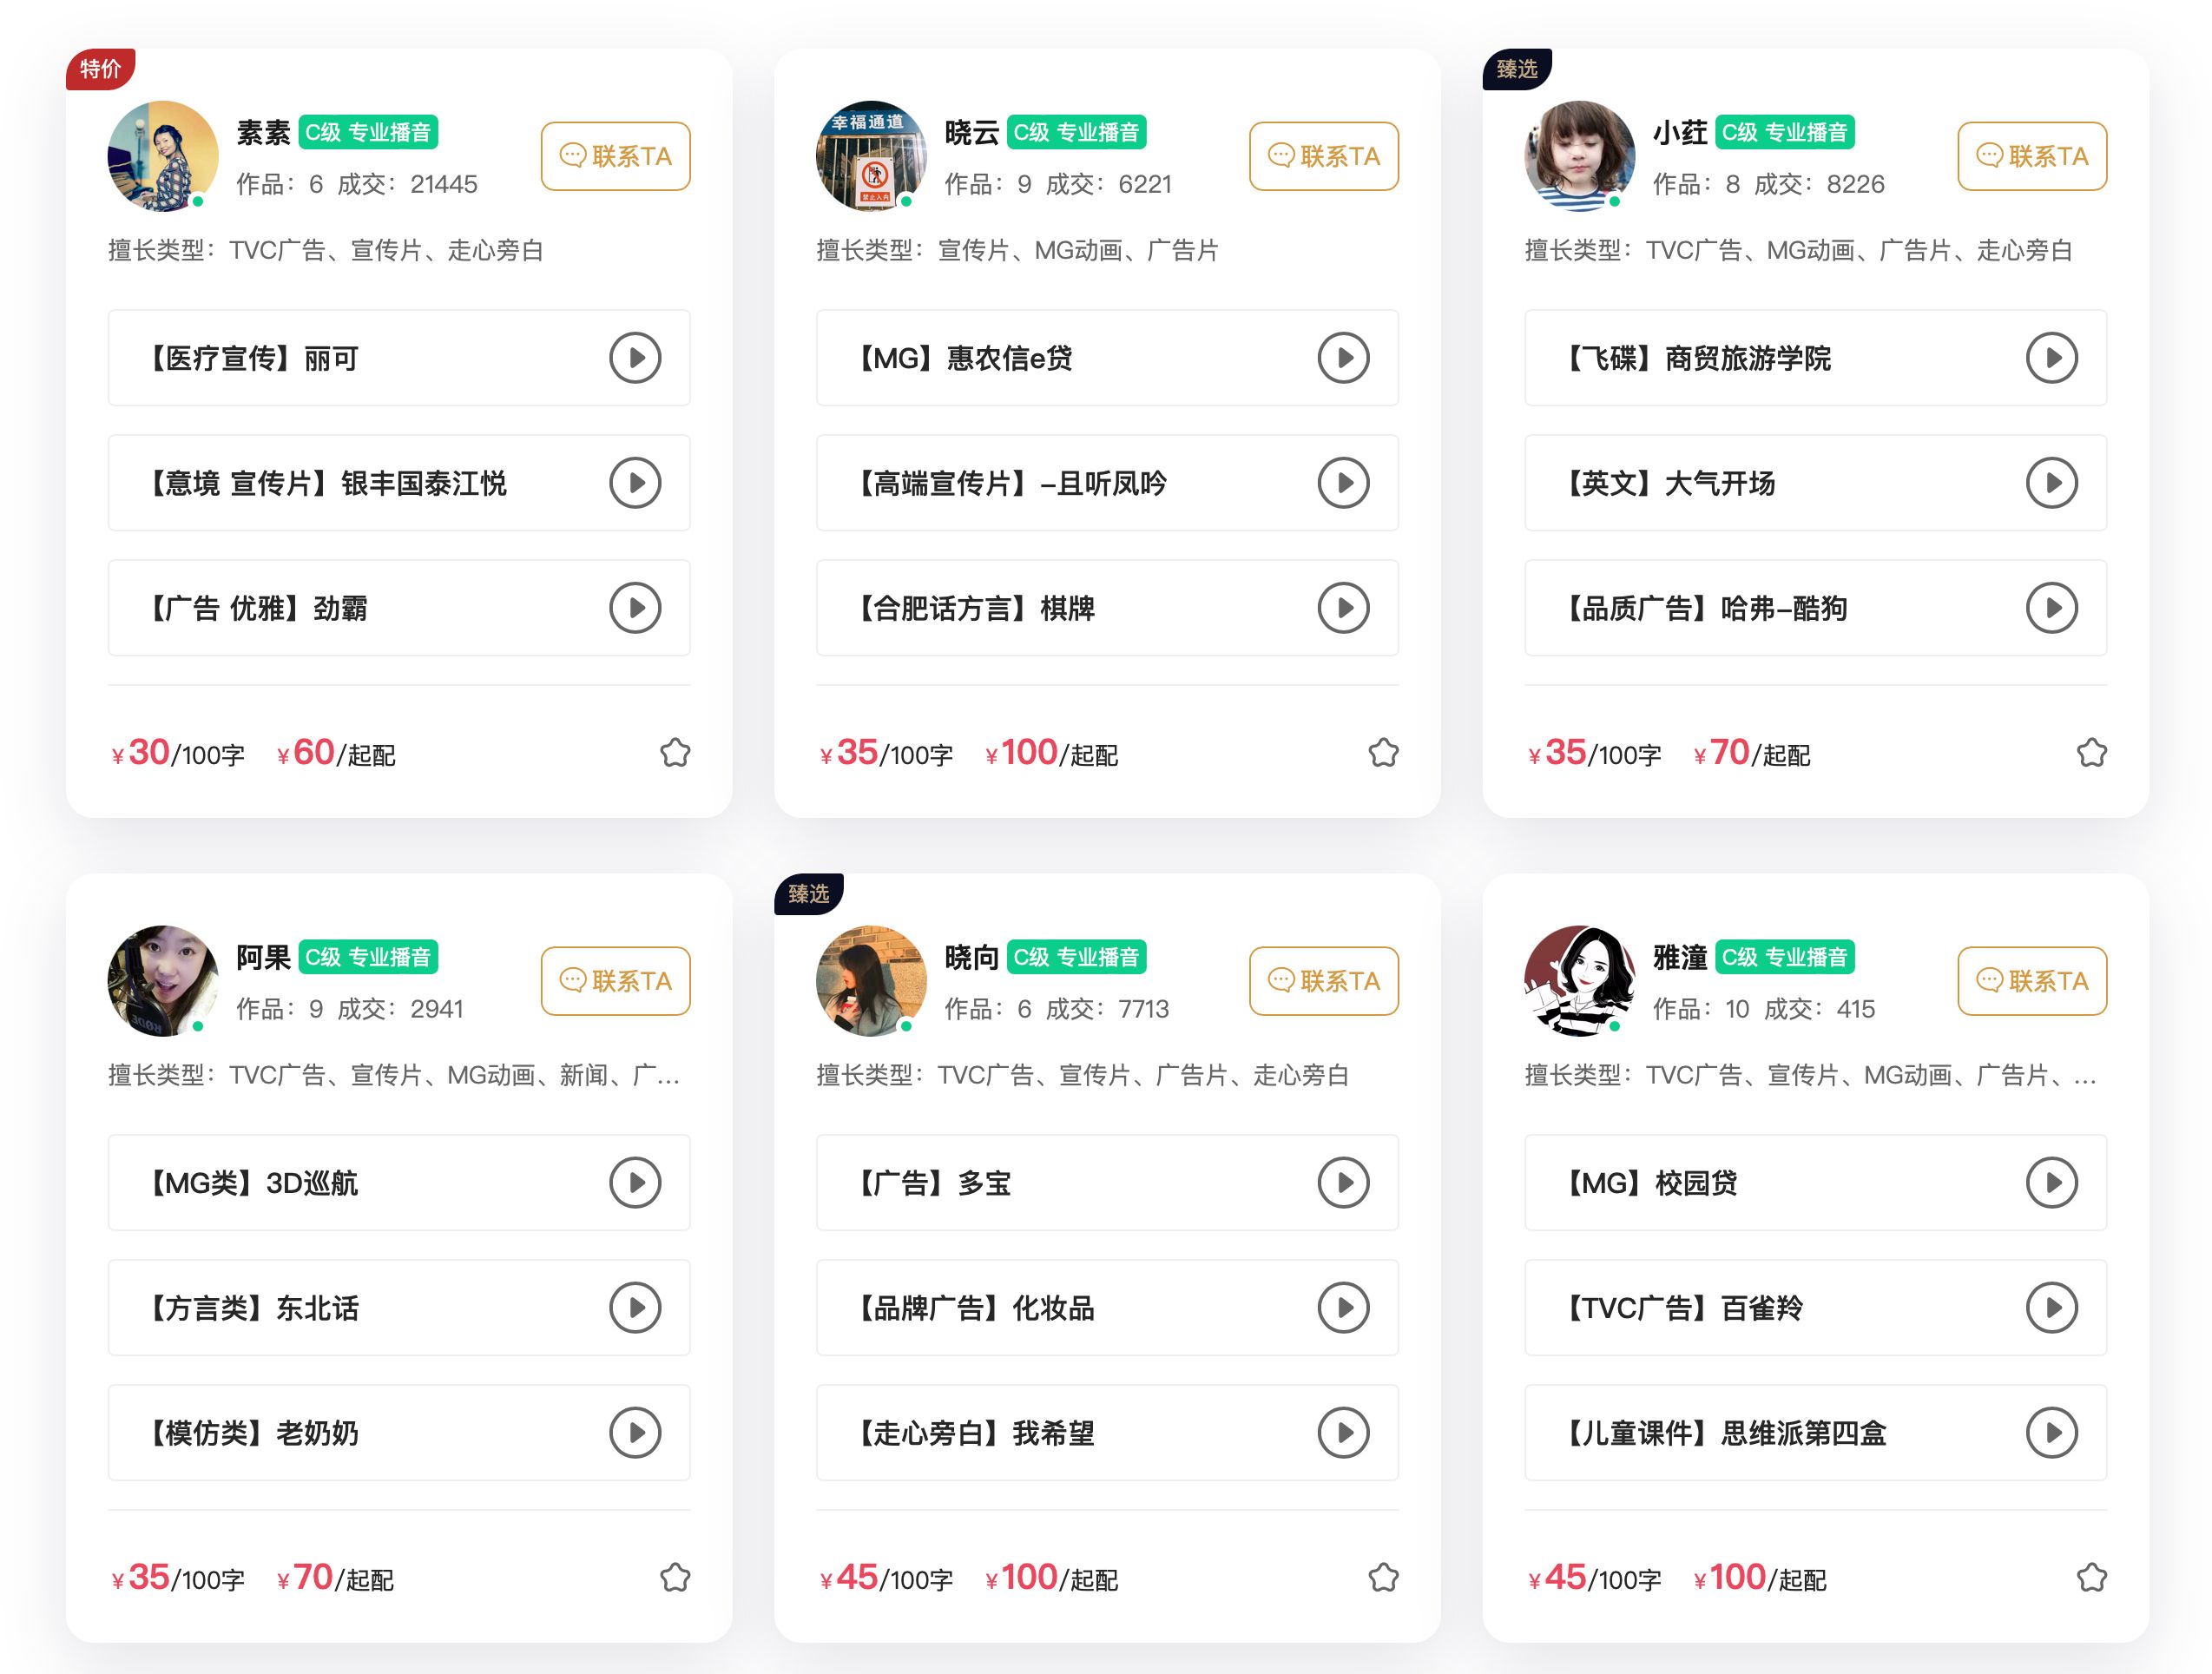Play the 【儿童课件】思维派第四盒 sample
The height and width of the screenshot is (1674, 2212).
2051,1433
